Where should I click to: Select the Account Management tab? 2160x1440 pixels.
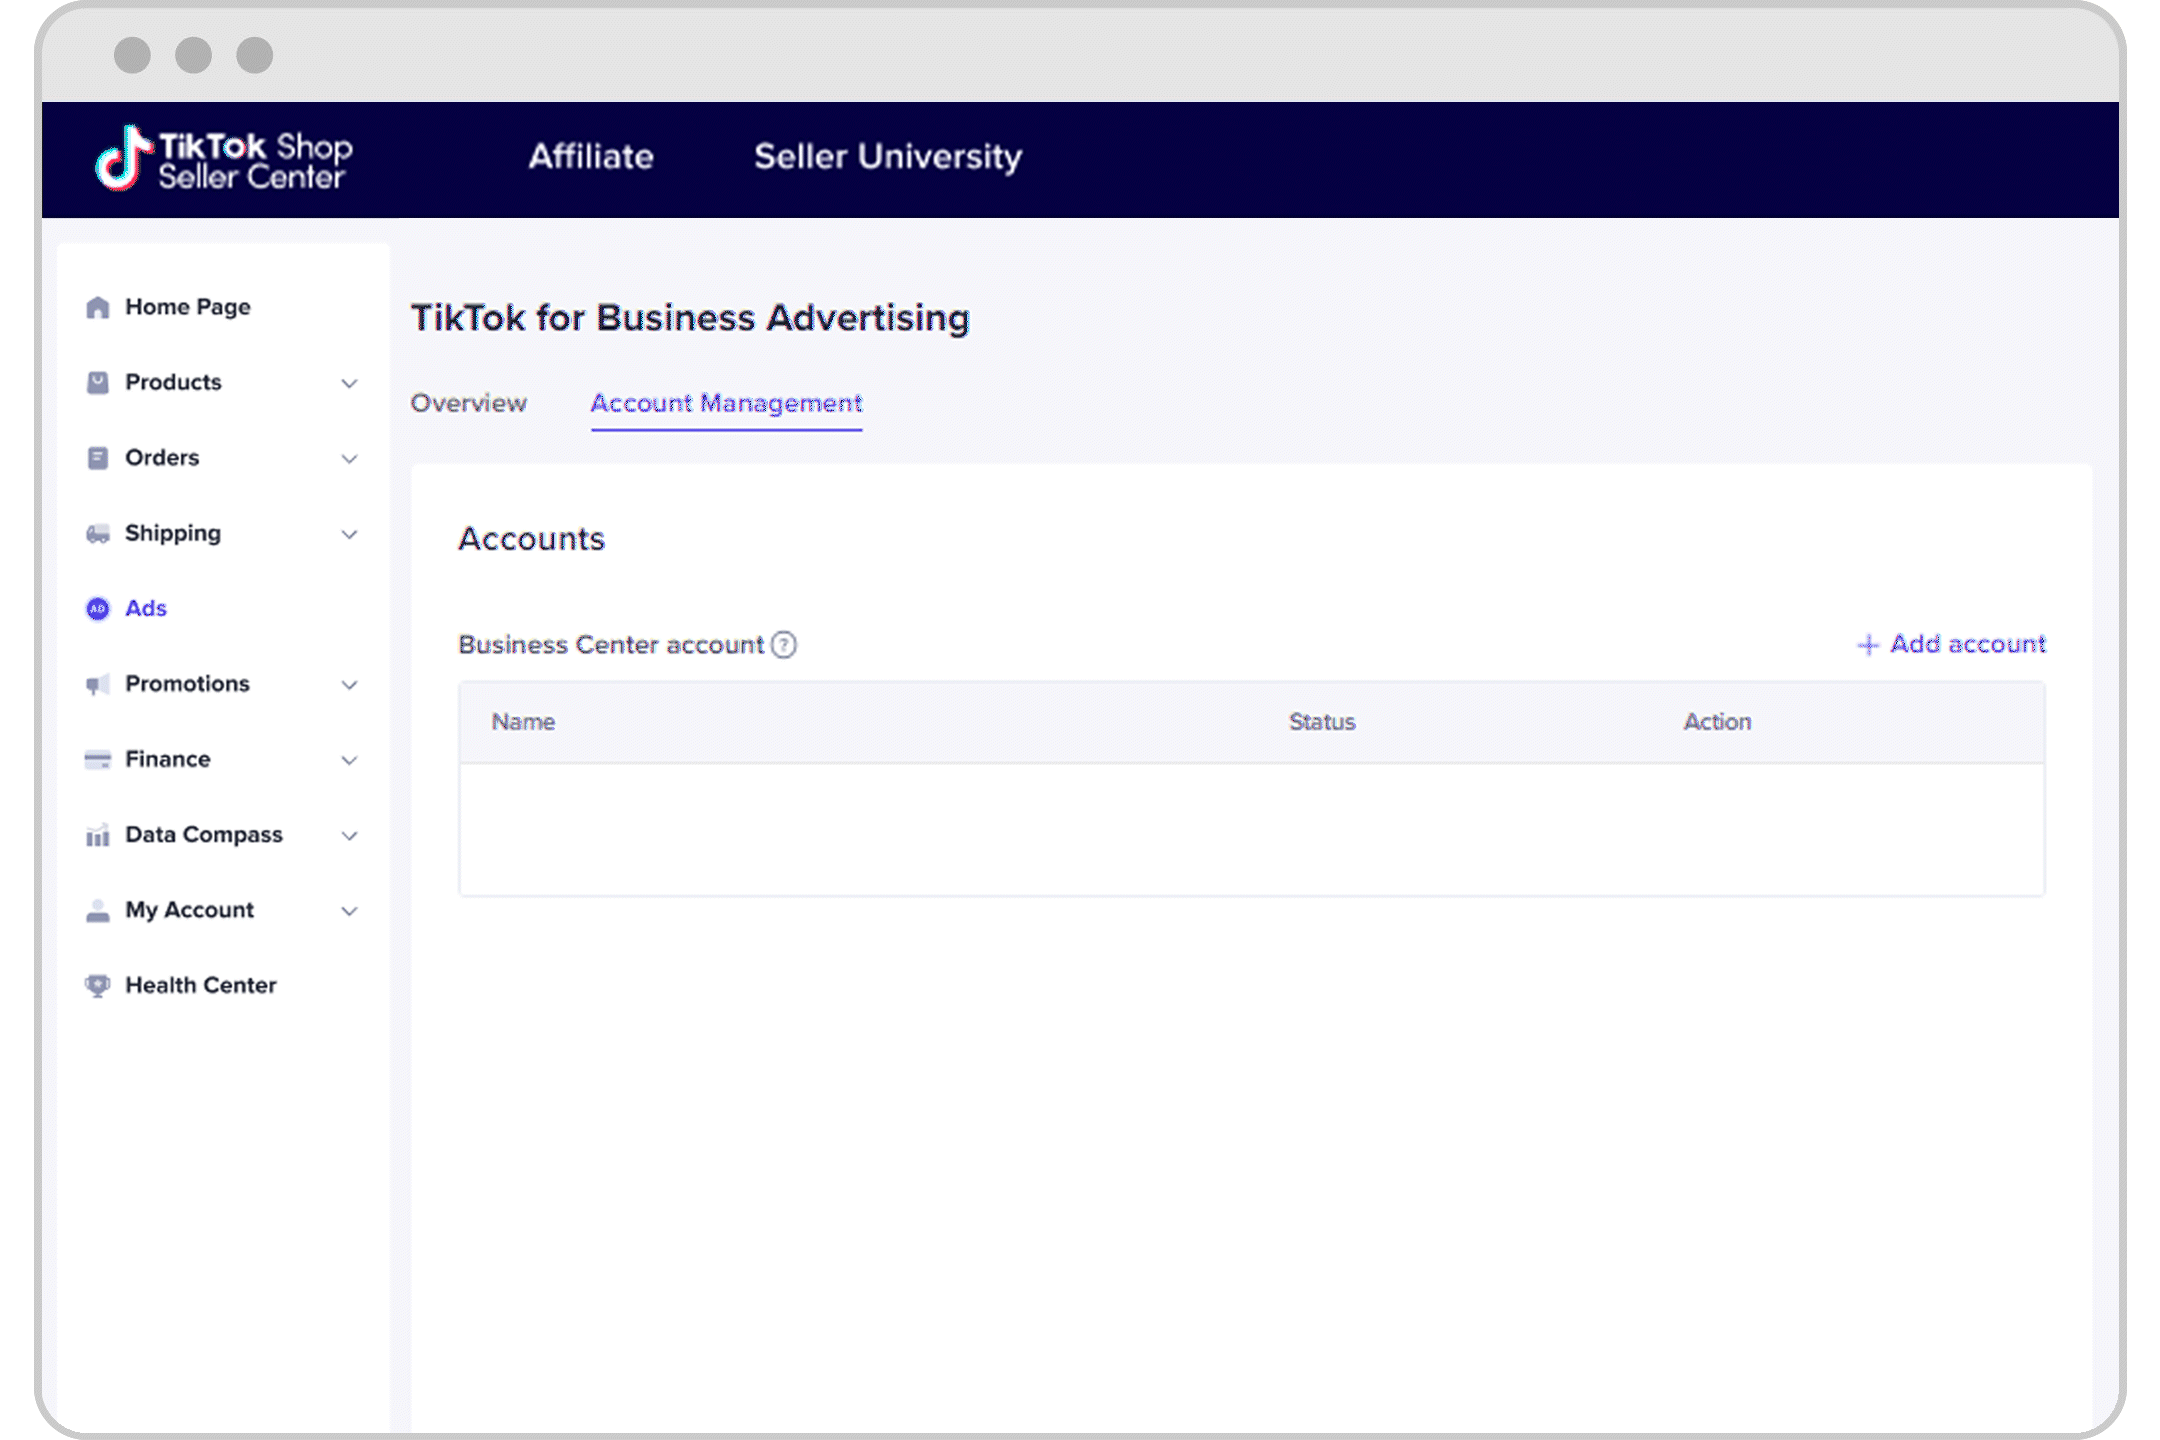pyautogui.click(x=726, y=403)
